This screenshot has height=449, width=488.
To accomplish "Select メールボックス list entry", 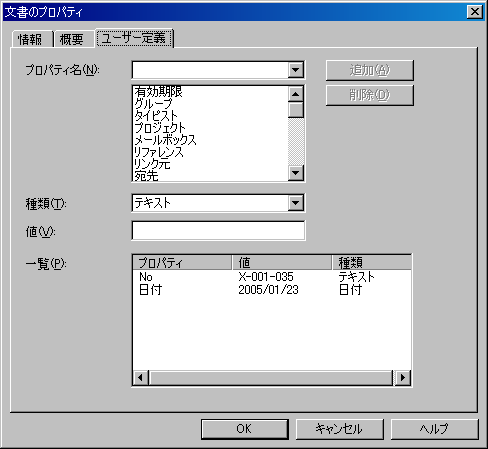I will [210, 140].
